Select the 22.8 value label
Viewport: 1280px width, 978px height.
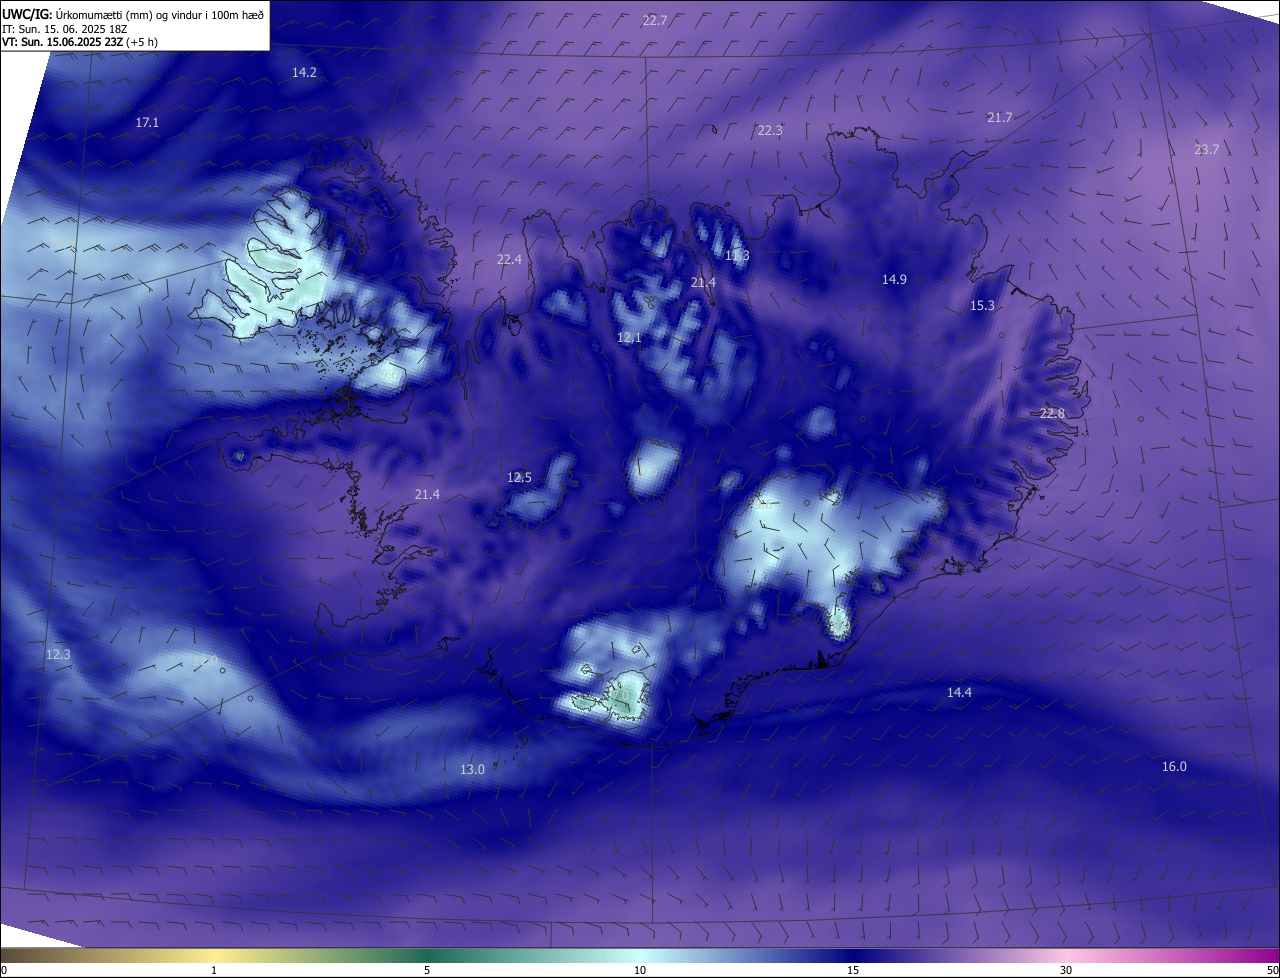click(x=1052, y=413)
